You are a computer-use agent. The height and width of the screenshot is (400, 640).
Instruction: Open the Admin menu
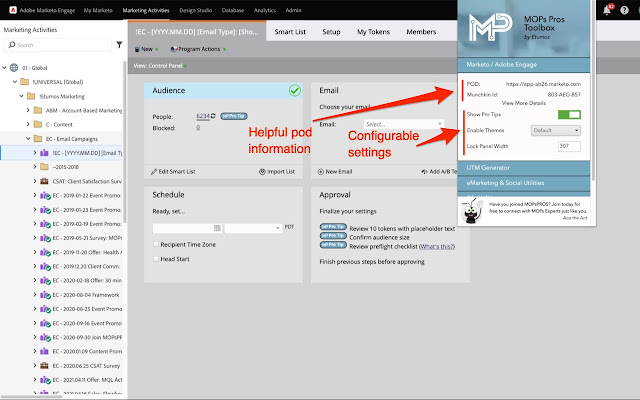coord(293,10)
